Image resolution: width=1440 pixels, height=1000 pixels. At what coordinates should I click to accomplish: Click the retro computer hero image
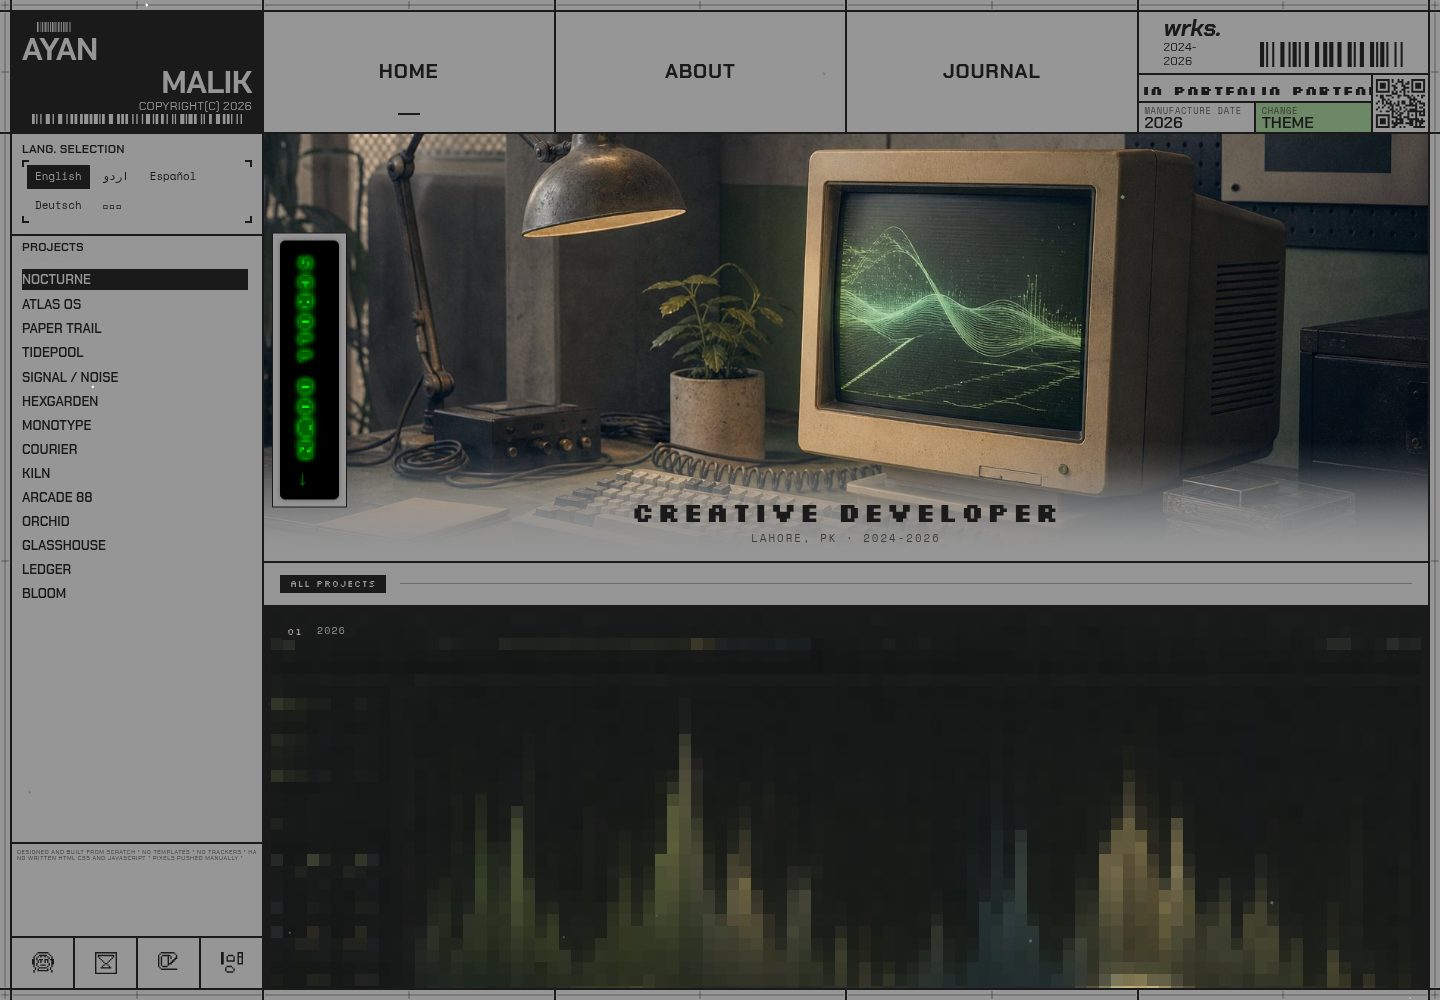click(846, 347)
